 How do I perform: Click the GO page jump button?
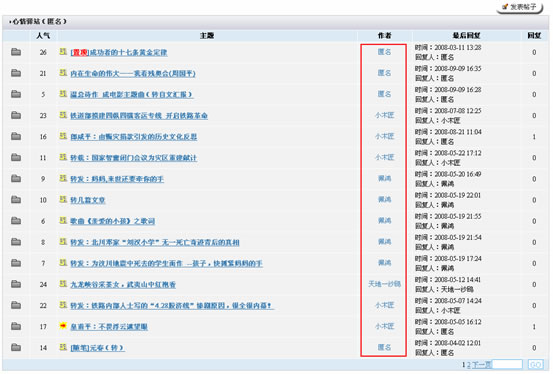pyautogui.click(x=536, y=364)
